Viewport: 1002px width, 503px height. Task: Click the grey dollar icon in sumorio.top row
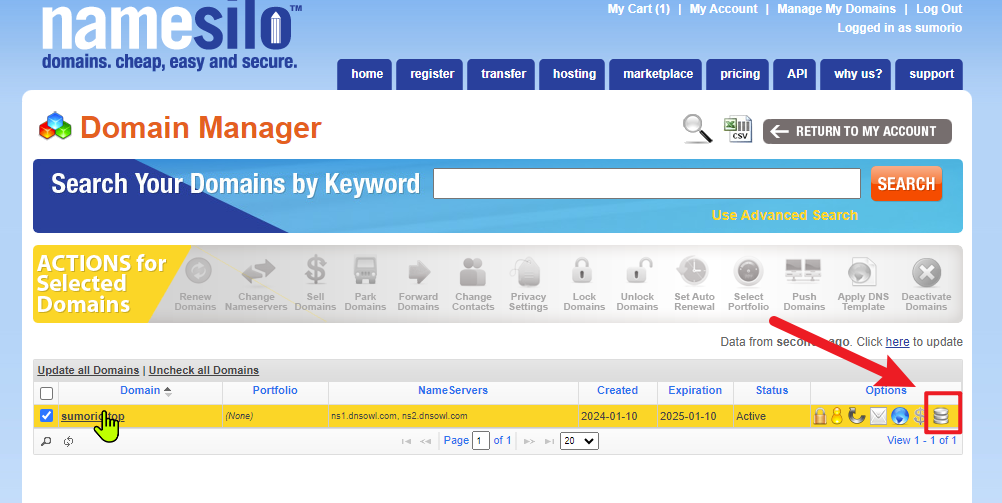[x=919, y=417]
